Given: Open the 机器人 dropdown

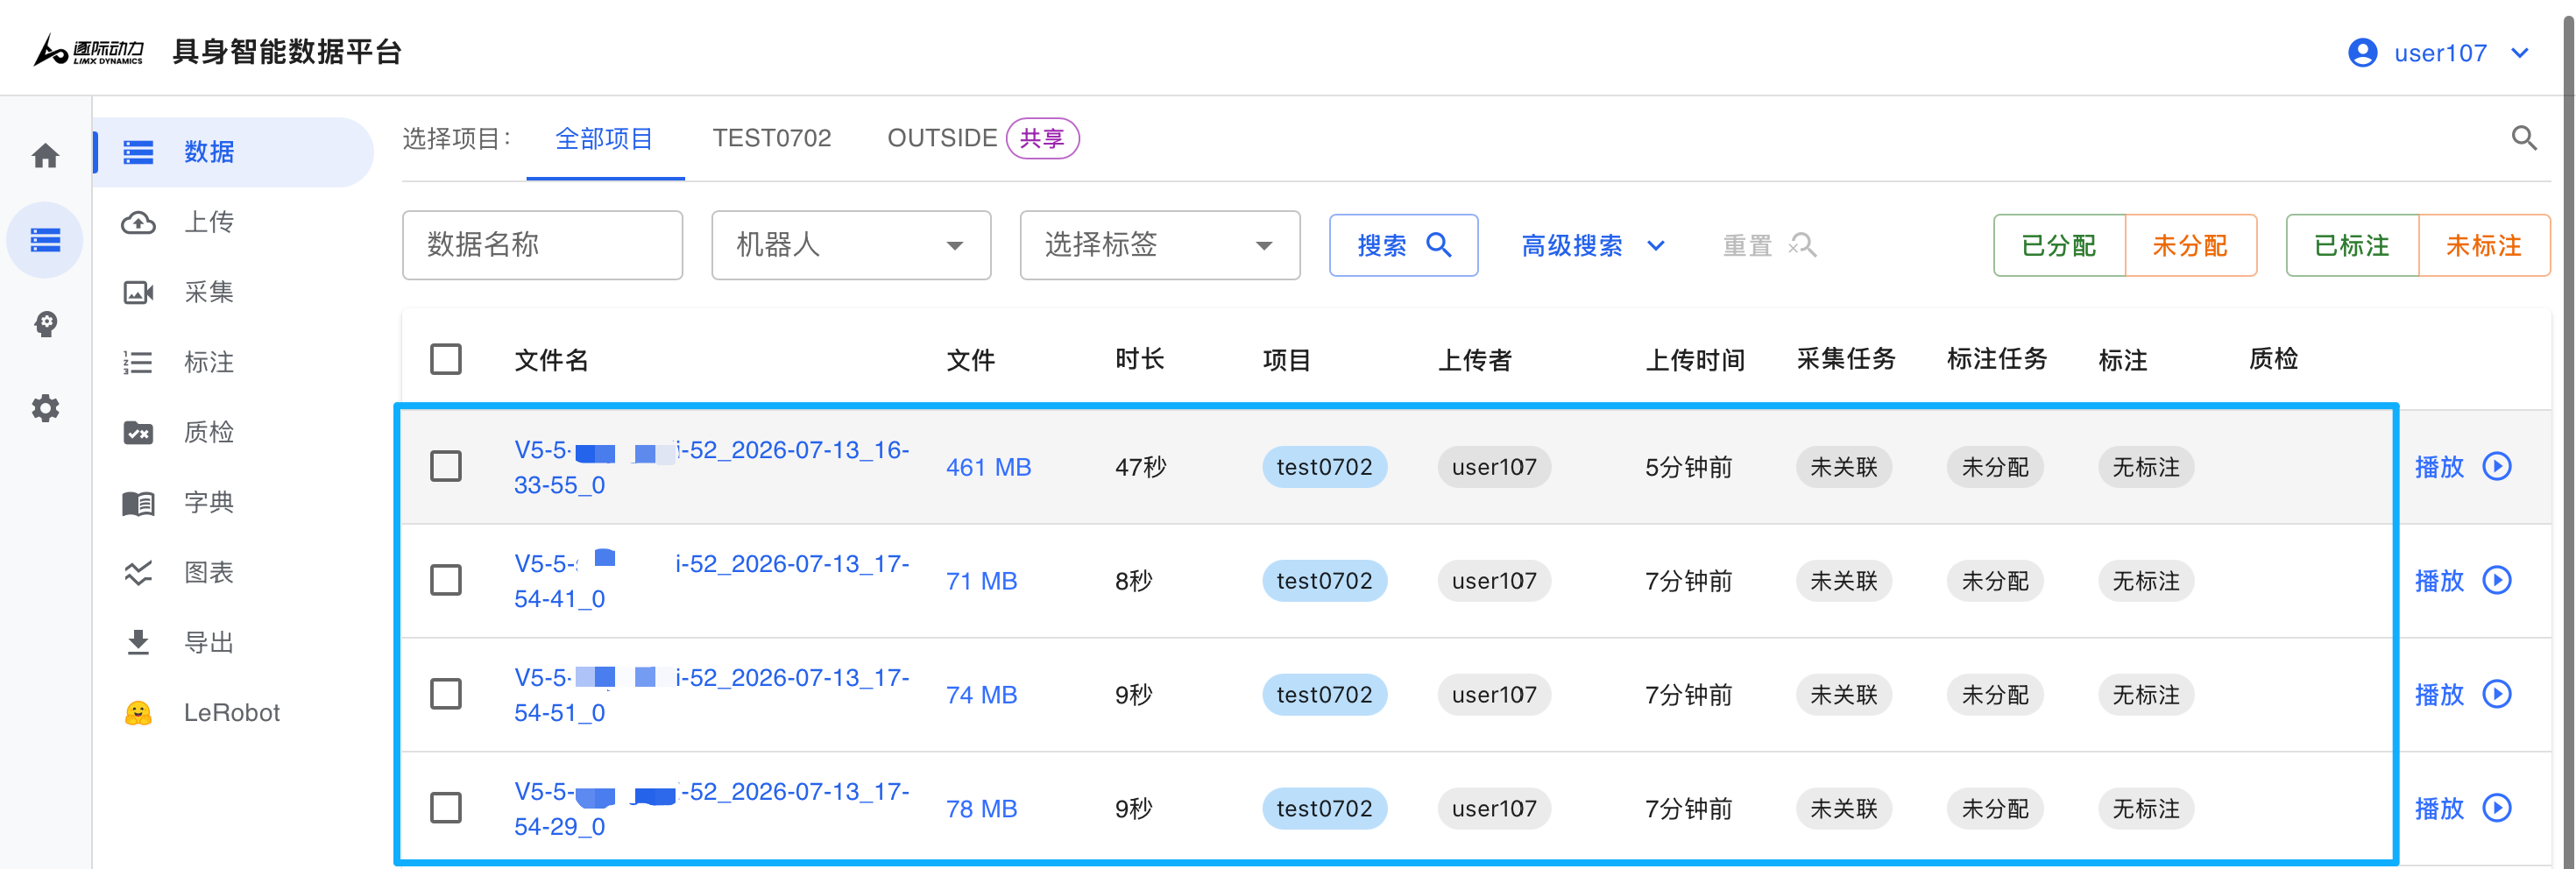Looking at the screenshot, I should 851,245.
